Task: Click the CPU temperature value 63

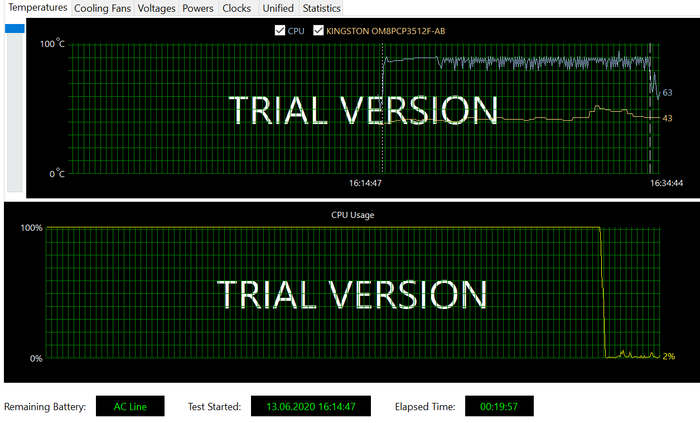Action: click(x=667, y=92)
